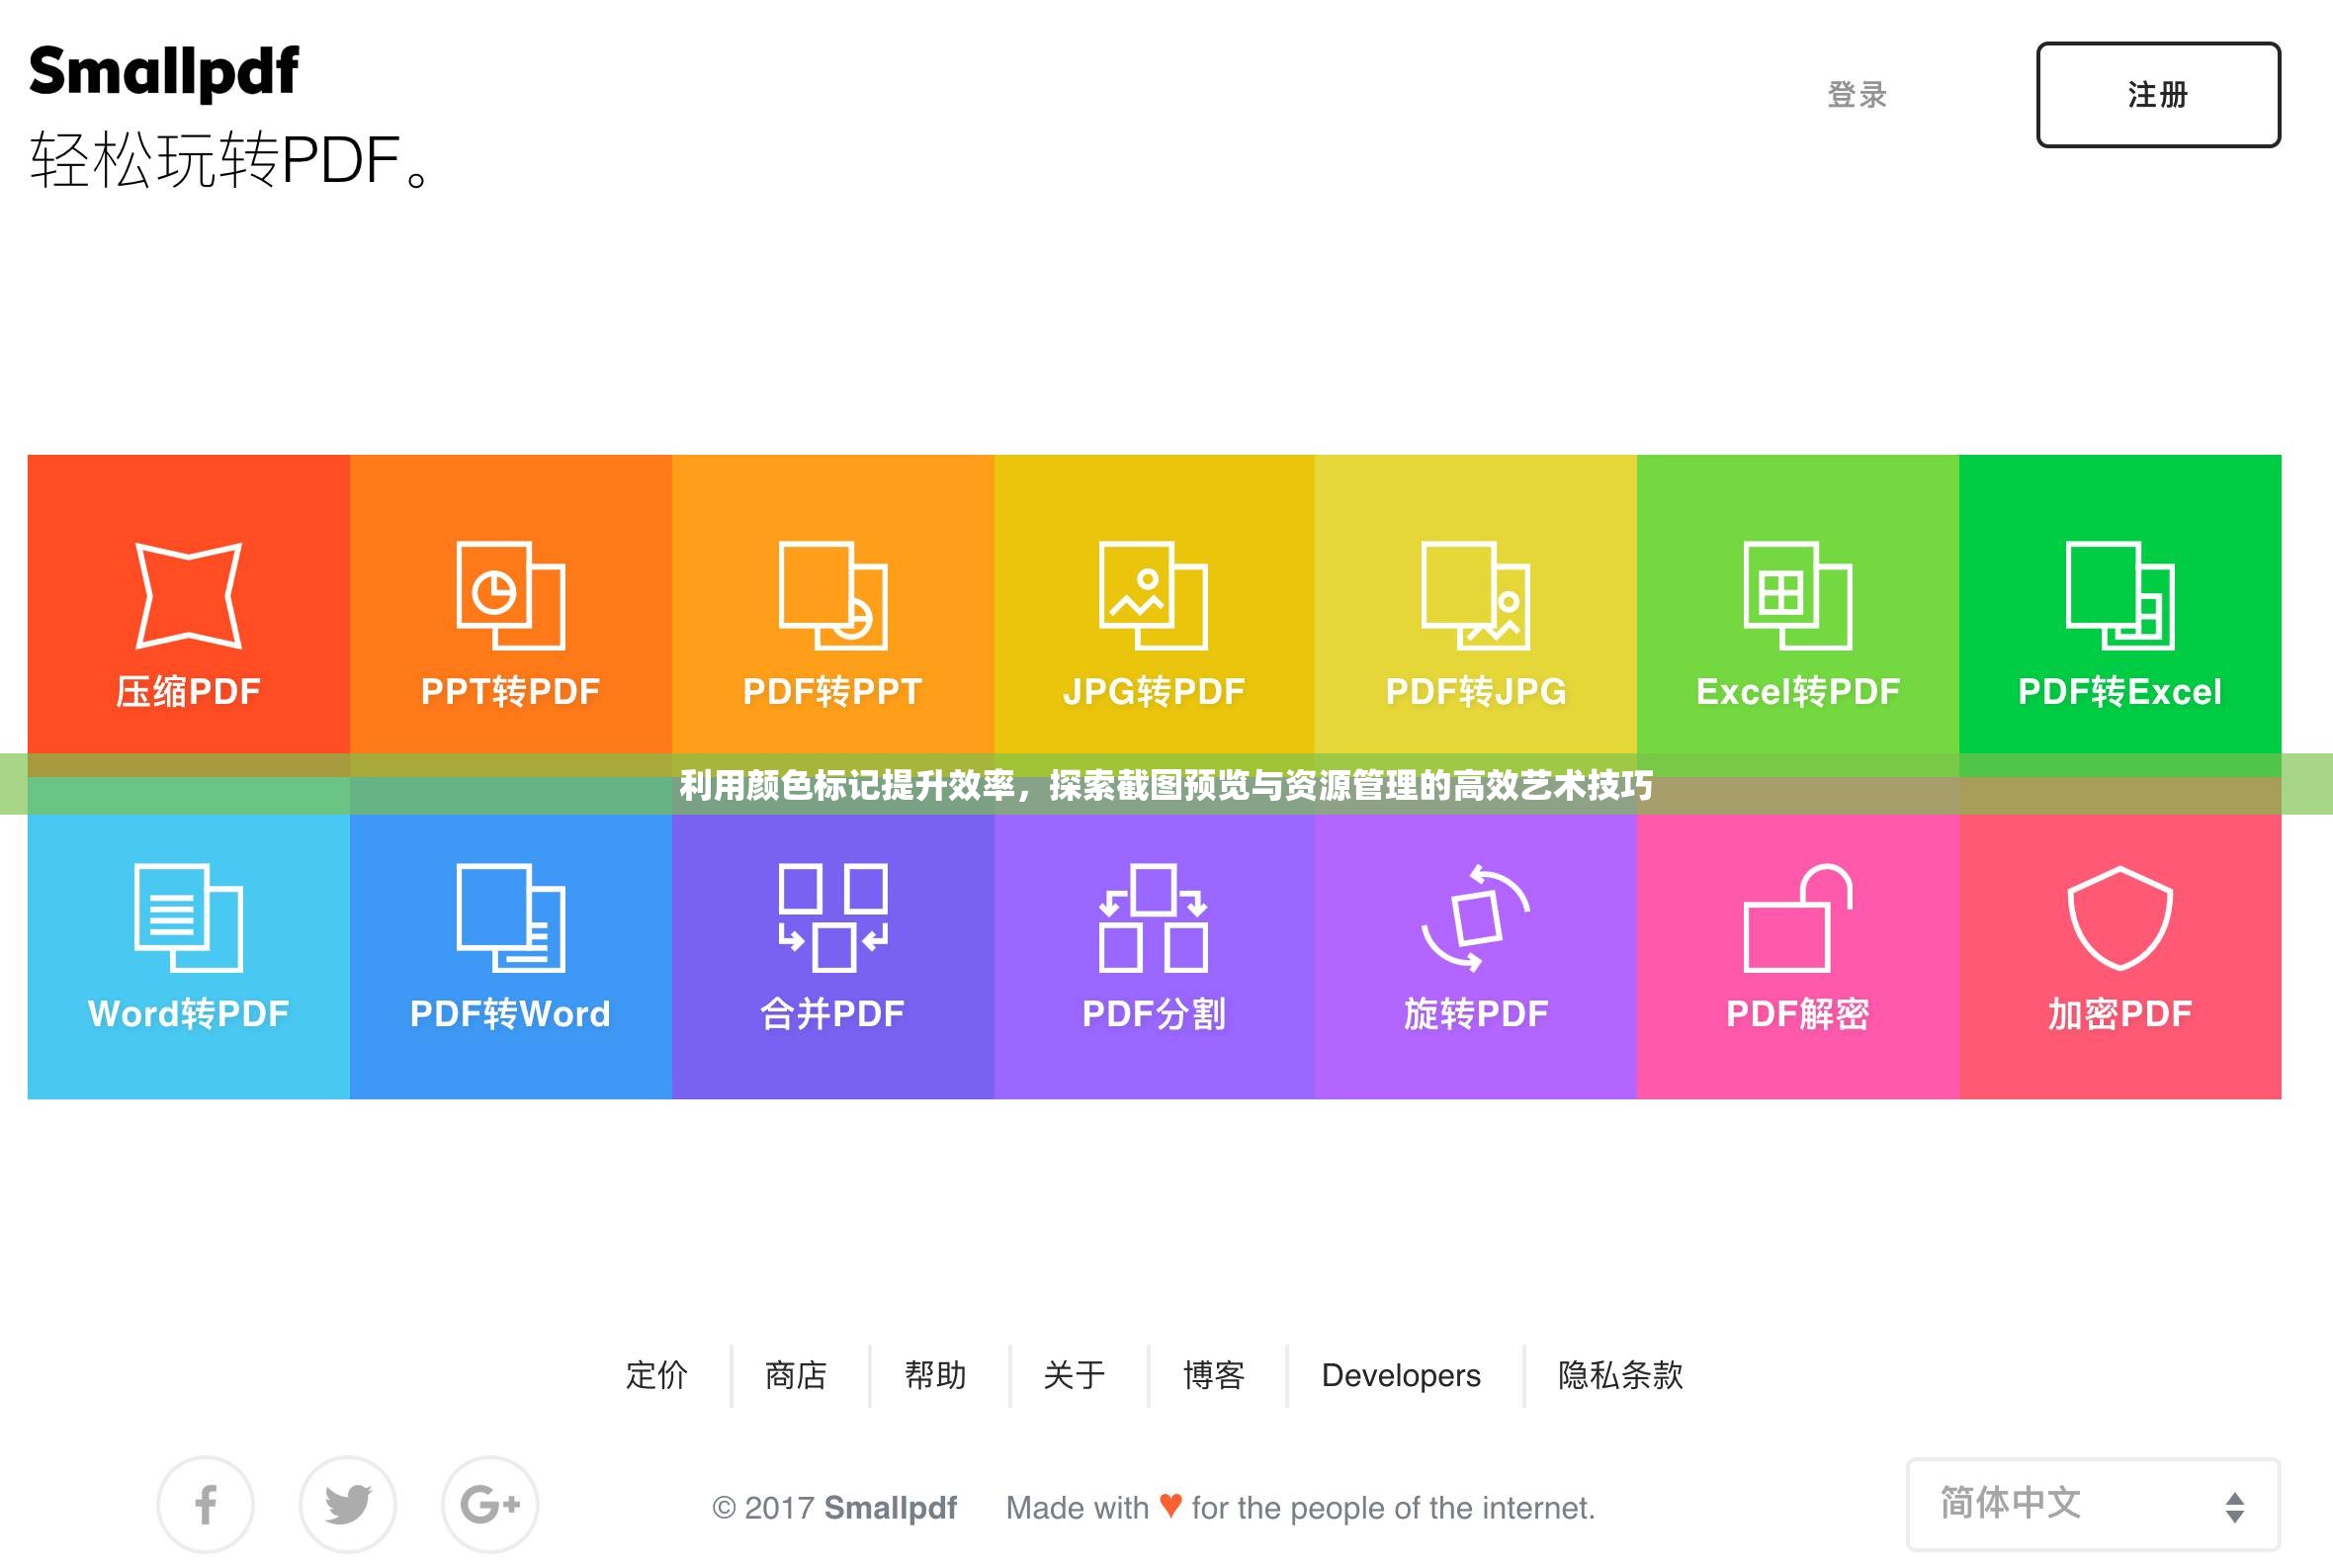The width and height of the screenshot is (2333, 1568).
Task: Switch to the 博客 section
Action: tap(1213, 1376)
